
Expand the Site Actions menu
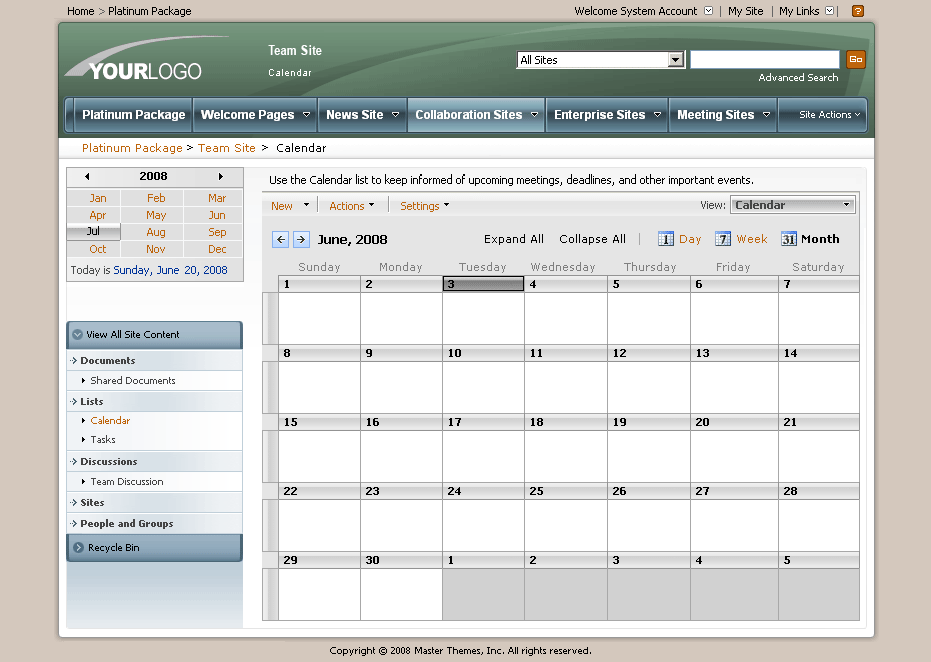(830, 115)
